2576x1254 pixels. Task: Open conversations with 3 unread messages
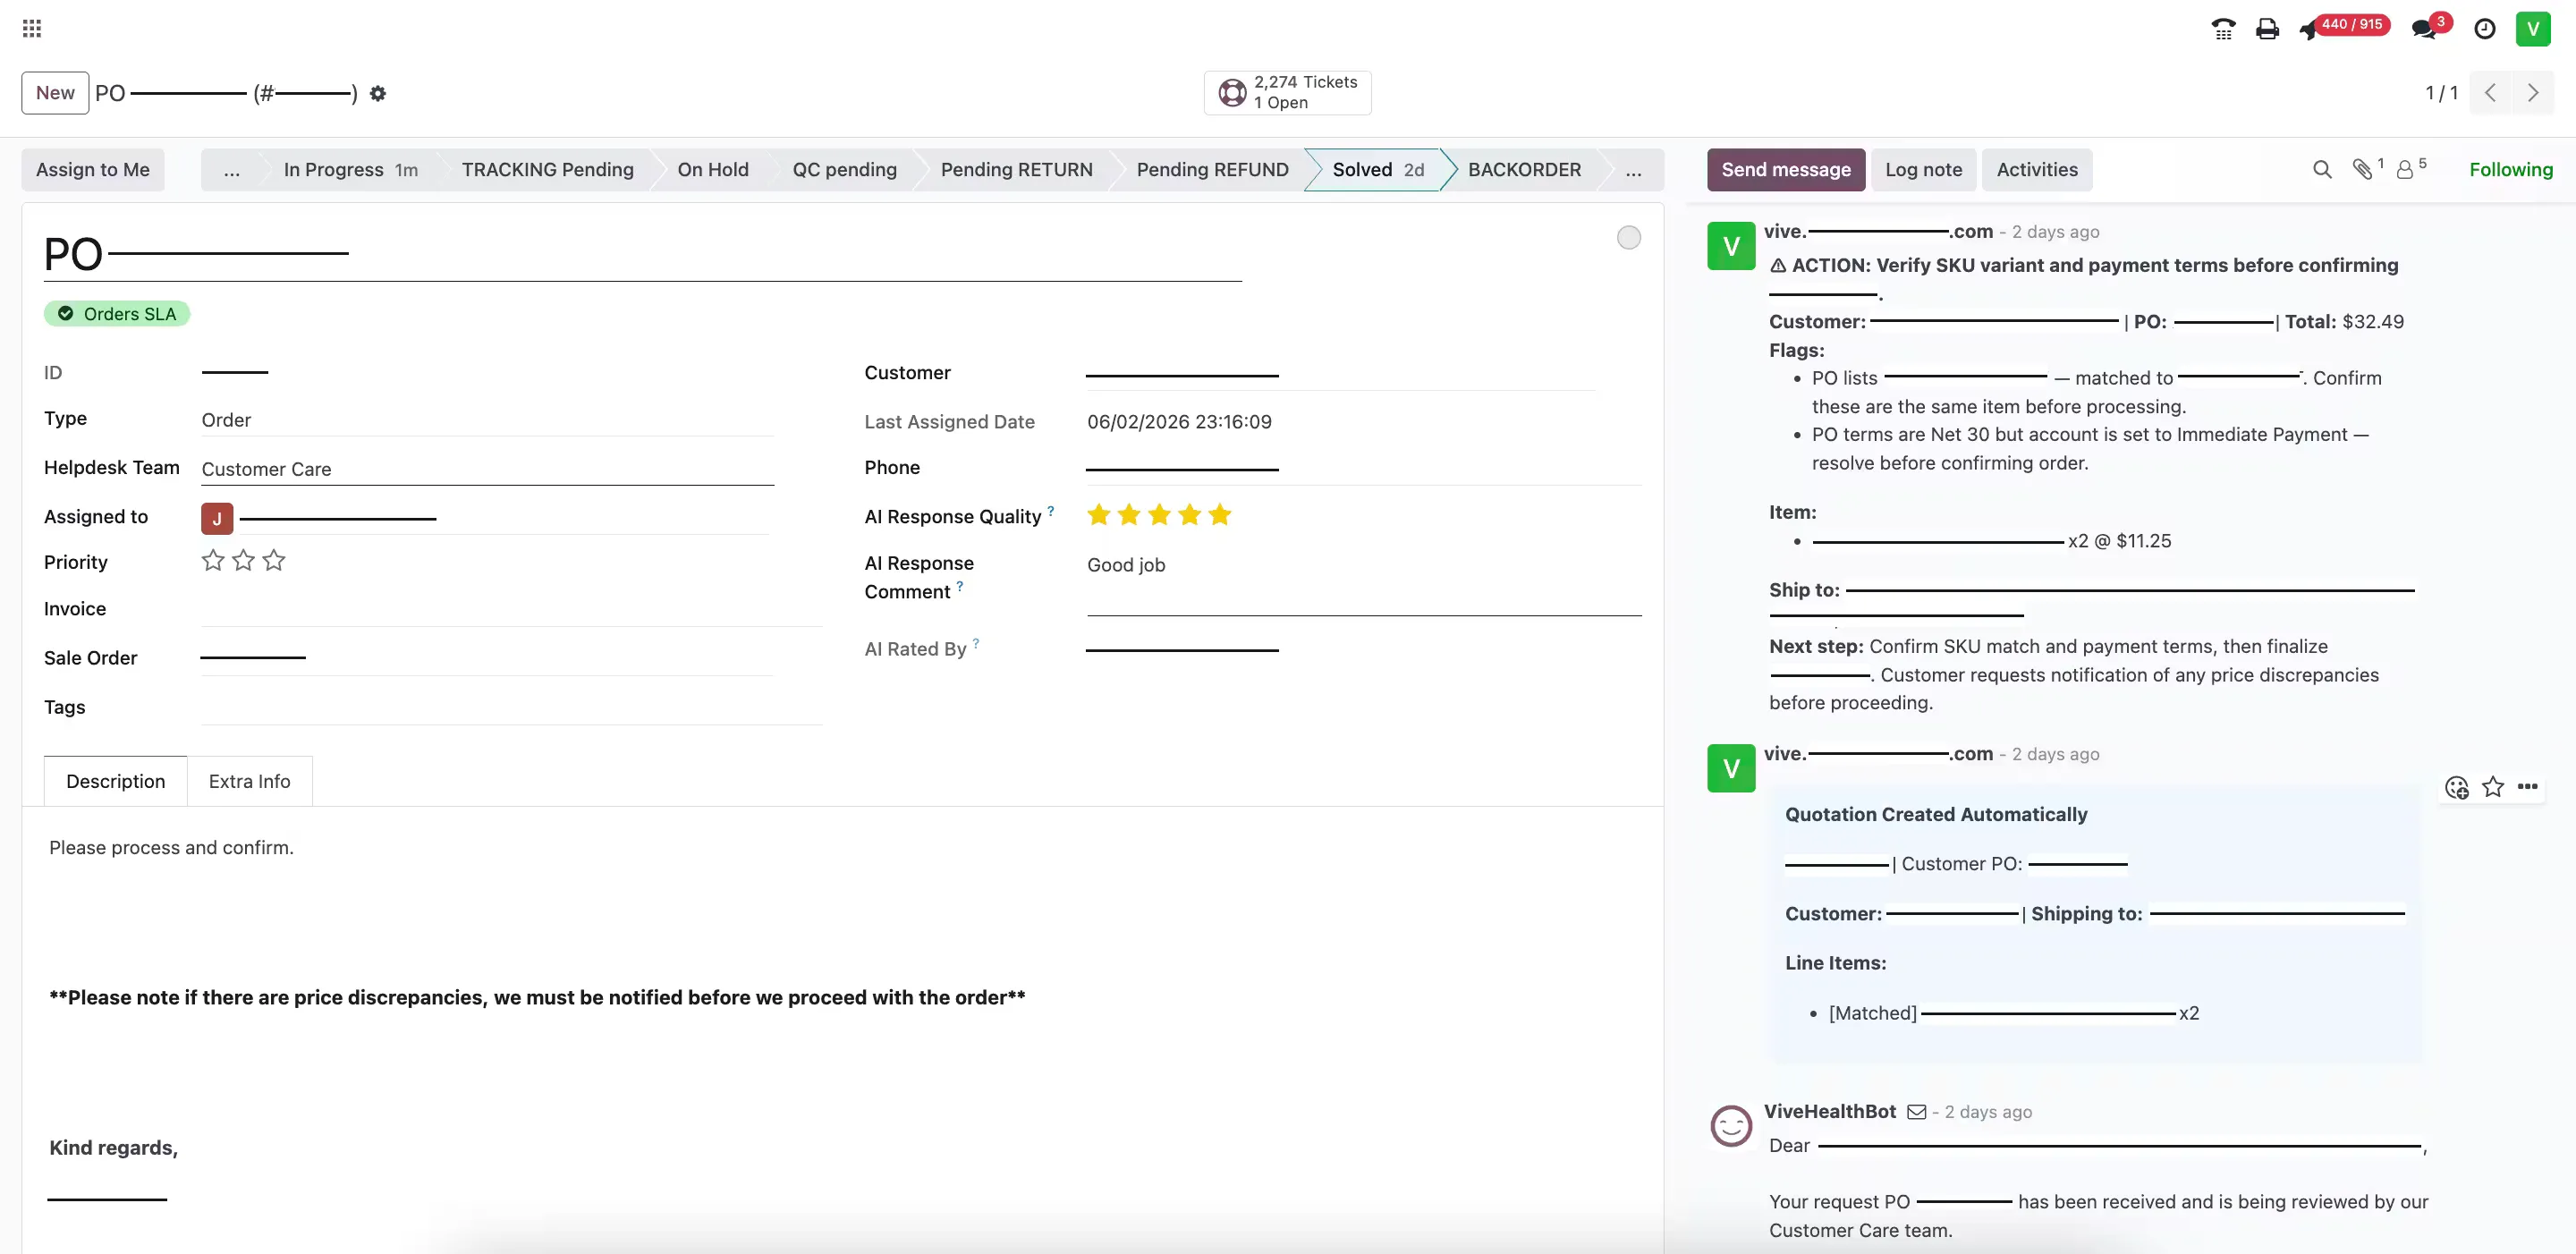pos(2431,27)
